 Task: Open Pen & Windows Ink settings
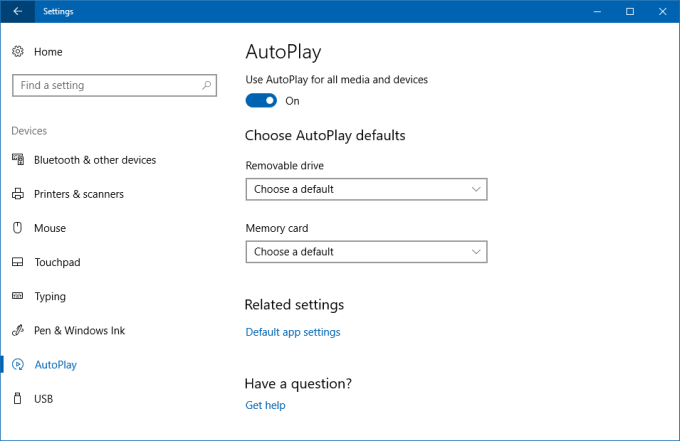click(79, 330)
